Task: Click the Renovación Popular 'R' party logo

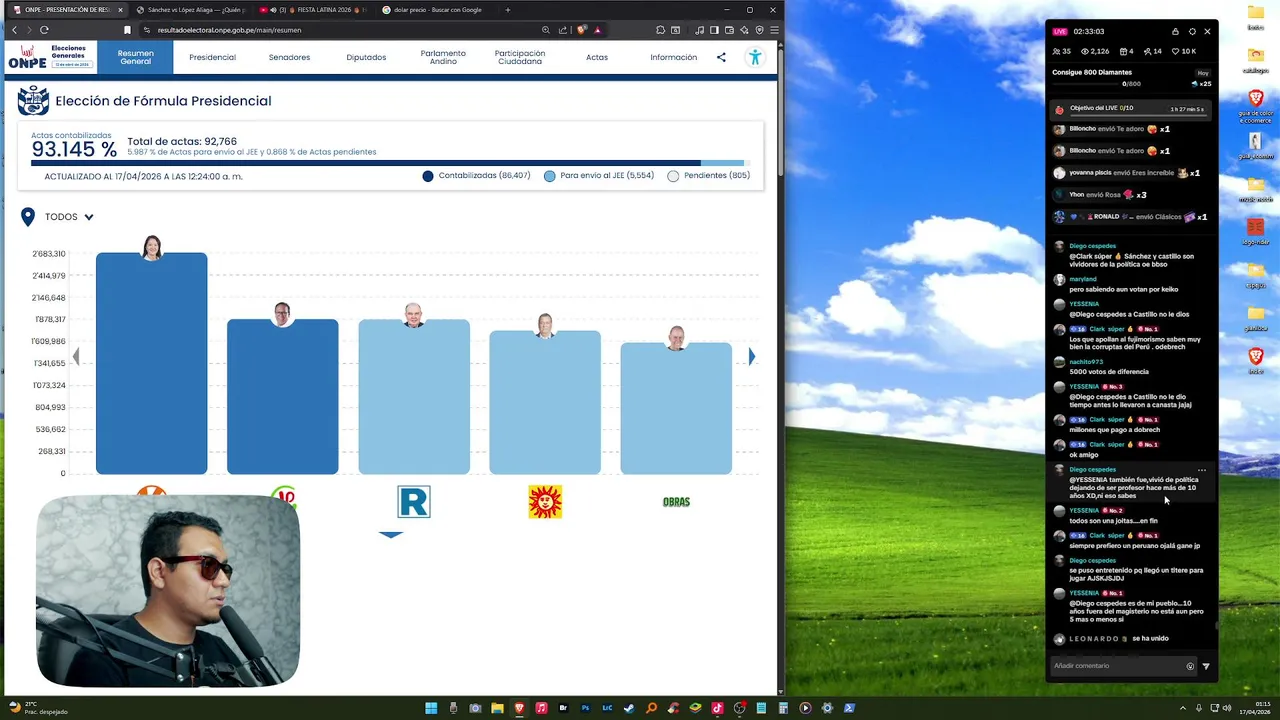Action: (413, 501)
